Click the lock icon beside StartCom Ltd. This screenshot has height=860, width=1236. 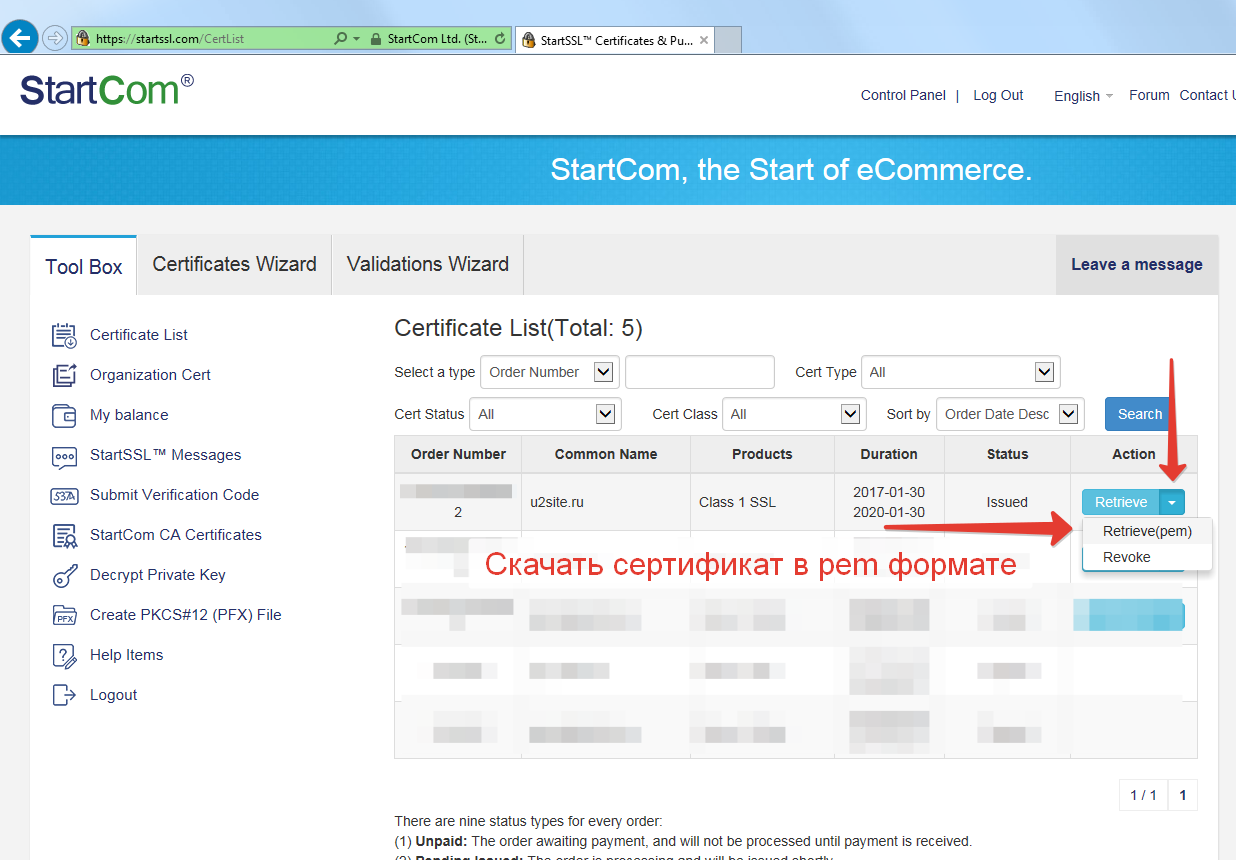pos(375,39)
